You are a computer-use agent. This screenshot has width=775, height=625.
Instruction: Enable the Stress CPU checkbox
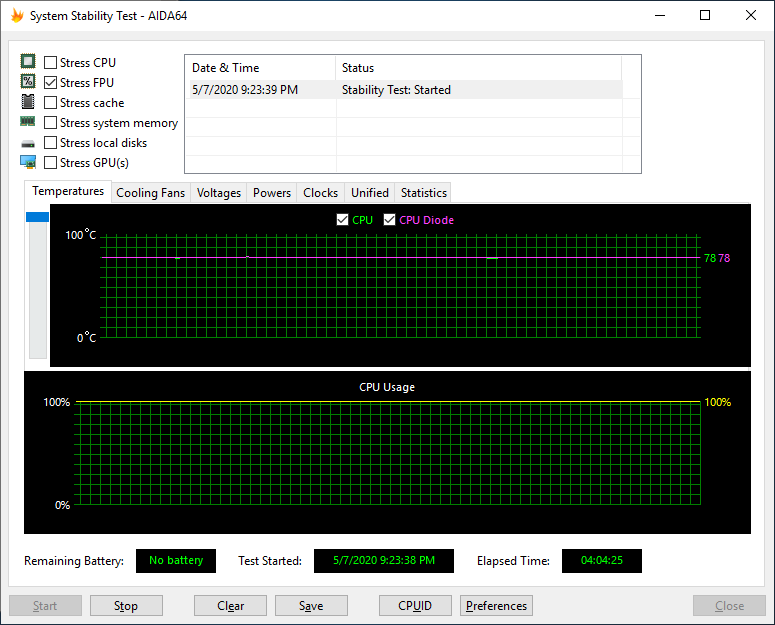click(50, 62)
